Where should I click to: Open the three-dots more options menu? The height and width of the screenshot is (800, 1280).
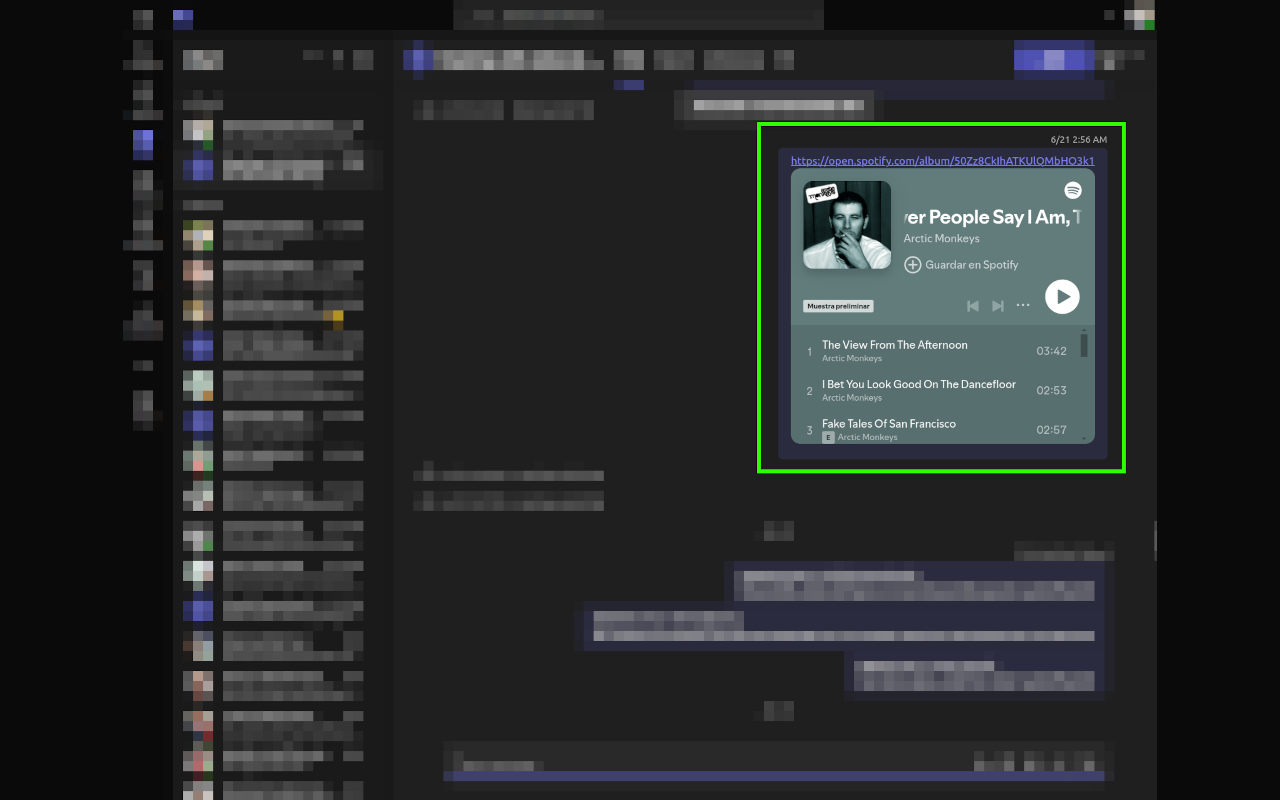1023,305
